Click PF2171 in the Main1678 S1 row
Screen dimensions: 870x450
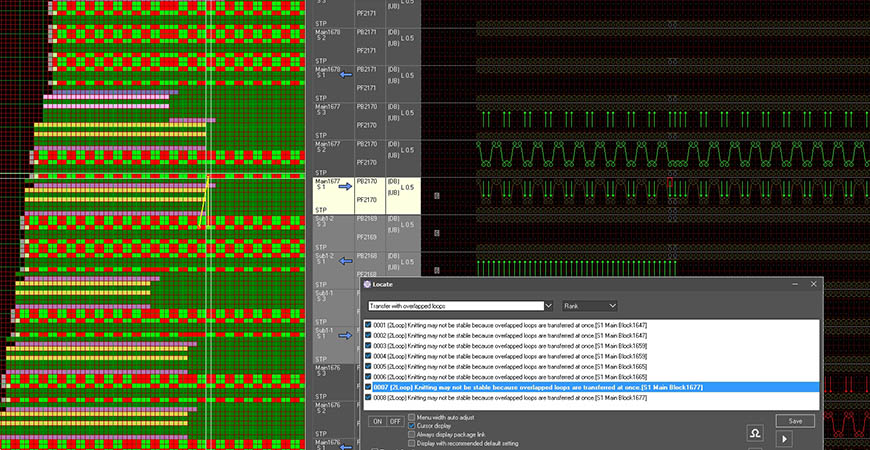point(366,88)
